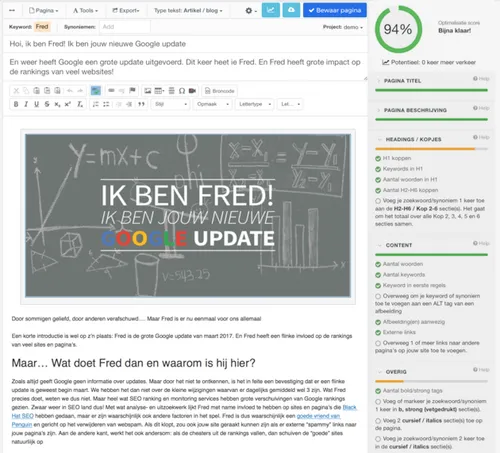The width and height of the screenshot is (500, 453).
Task: Click the Keywords in H1 check item
Action: click(399, 169)
